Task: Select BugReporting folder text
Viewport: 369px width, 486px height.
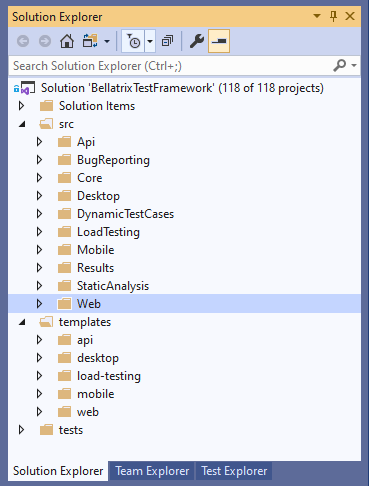Action: click(x=113, y=160)
